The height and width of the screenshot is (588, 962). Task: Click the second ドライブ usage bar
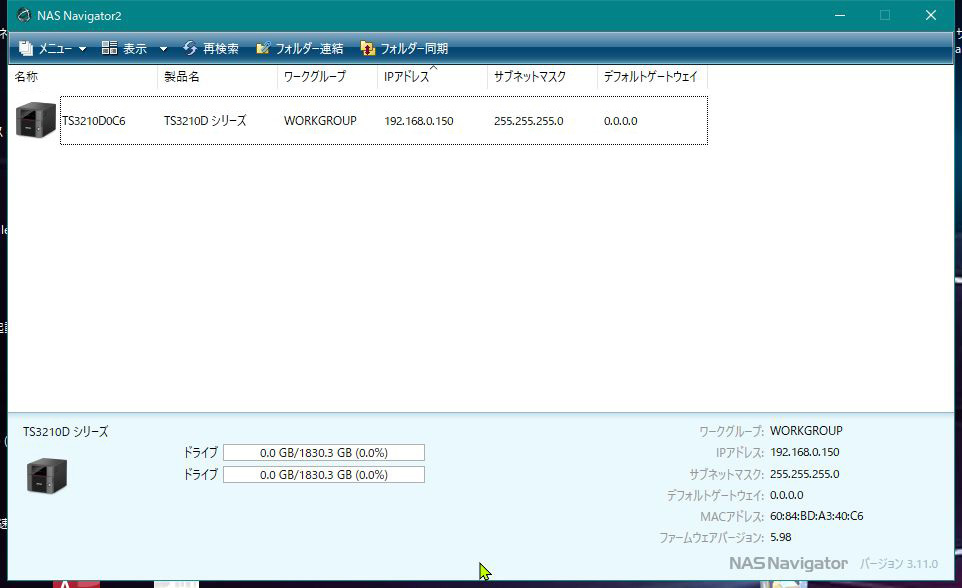click(324, 474)
